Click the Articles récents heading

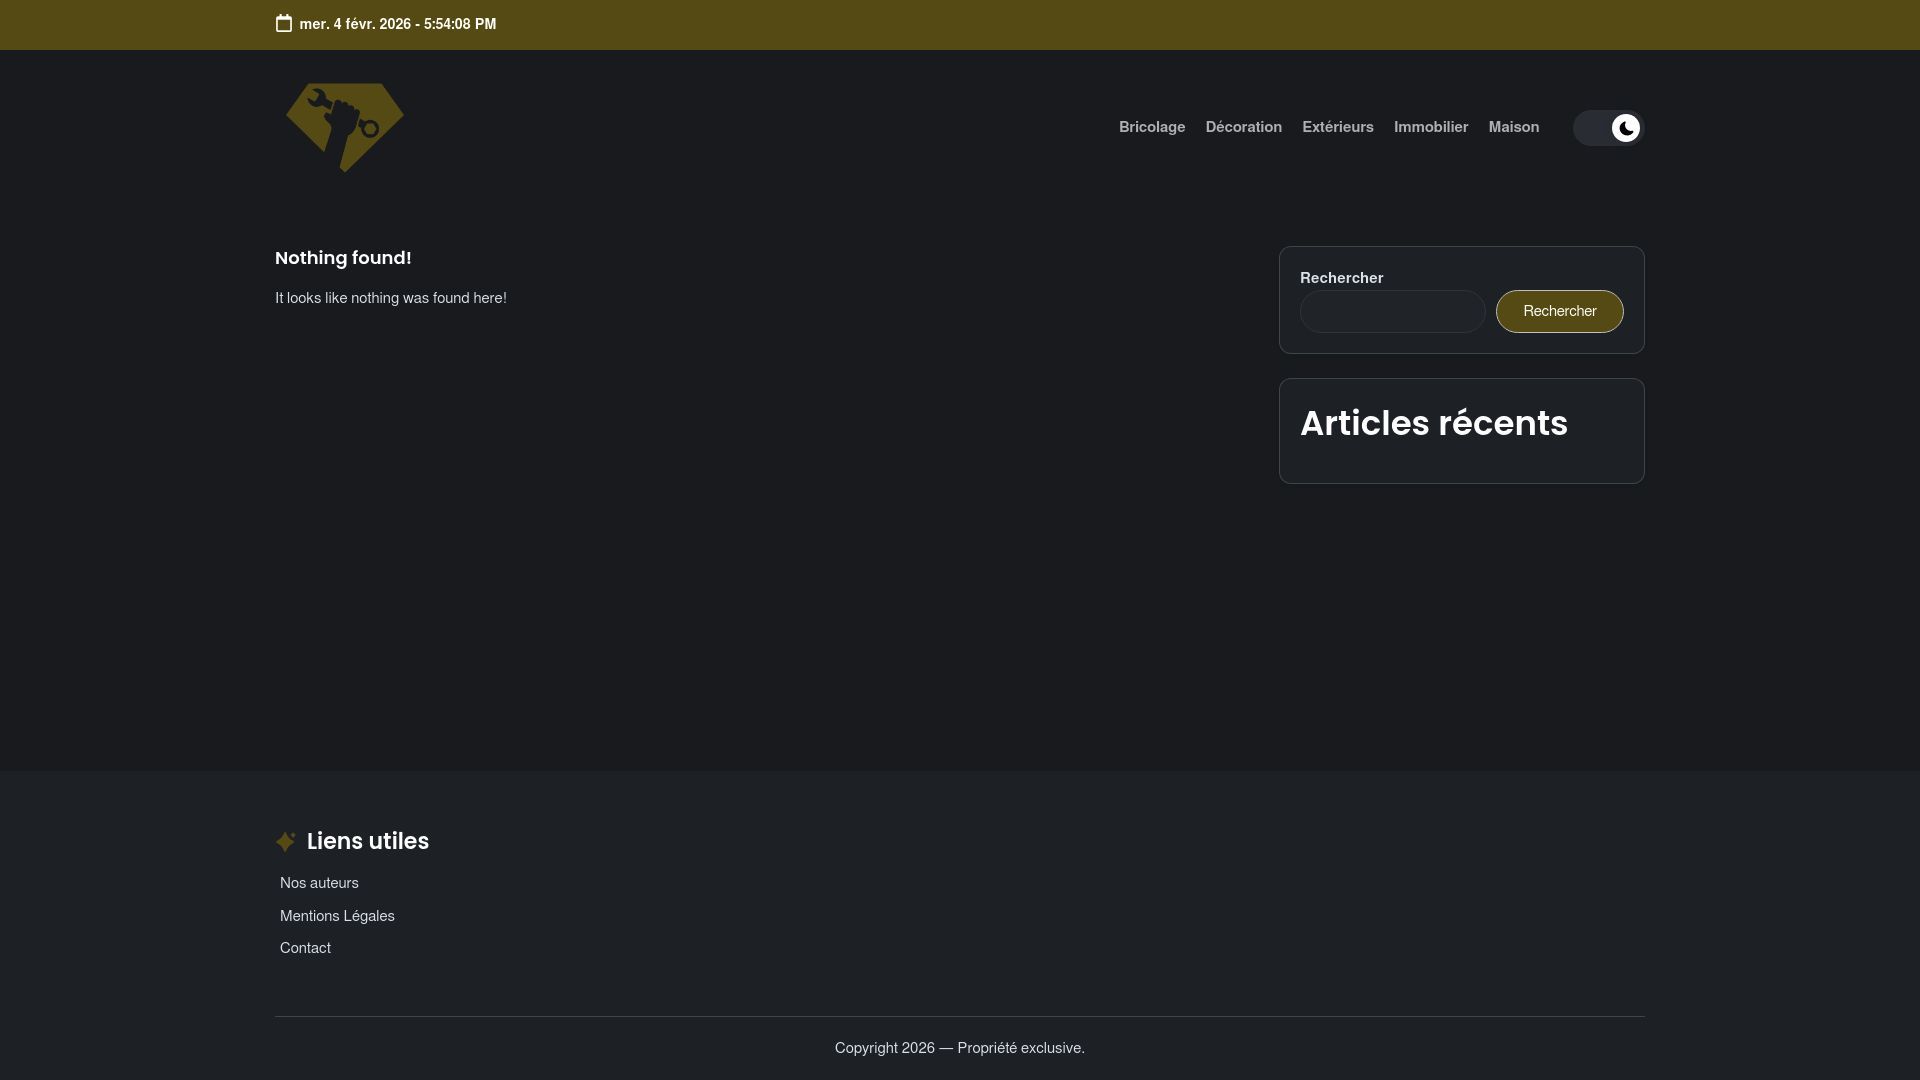(x=1434, y=423)
